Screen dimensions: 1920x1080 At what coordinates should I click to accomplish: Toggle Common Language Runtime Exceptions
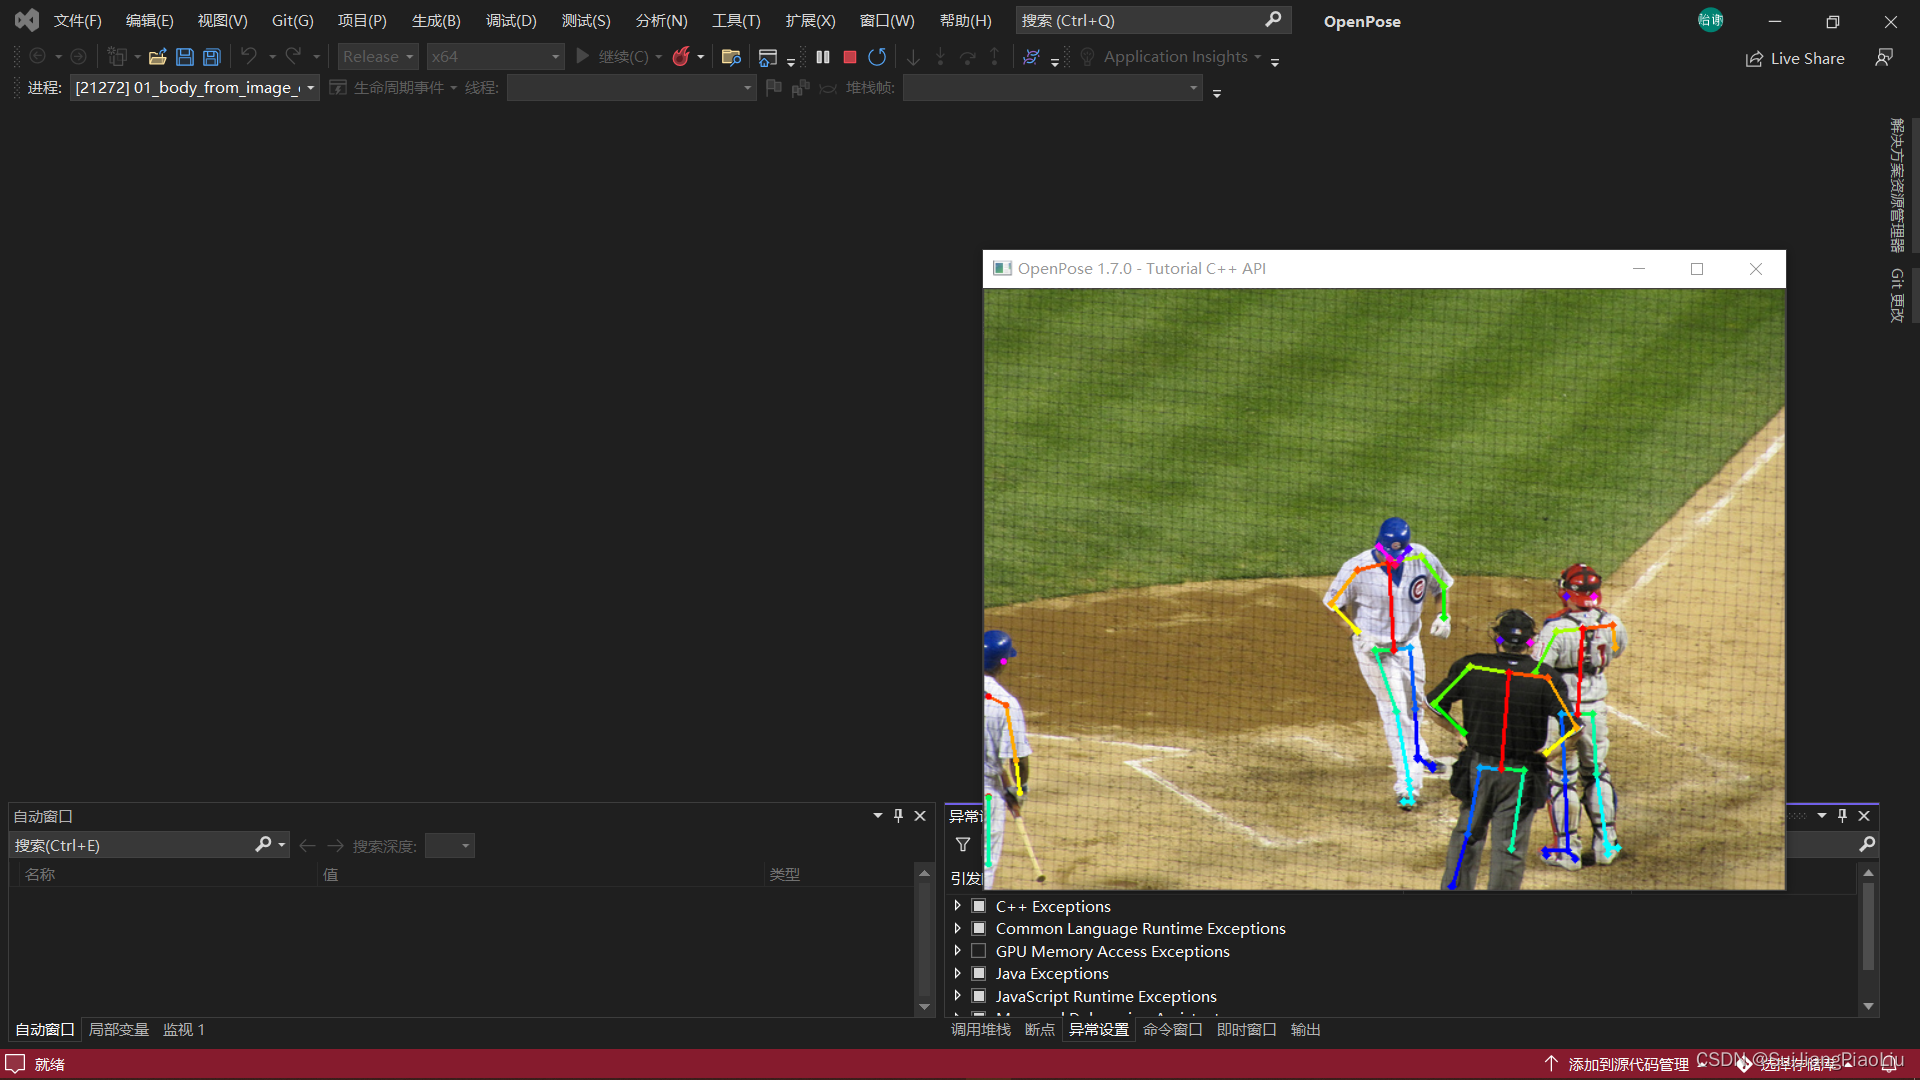click(x=978, y=928)
